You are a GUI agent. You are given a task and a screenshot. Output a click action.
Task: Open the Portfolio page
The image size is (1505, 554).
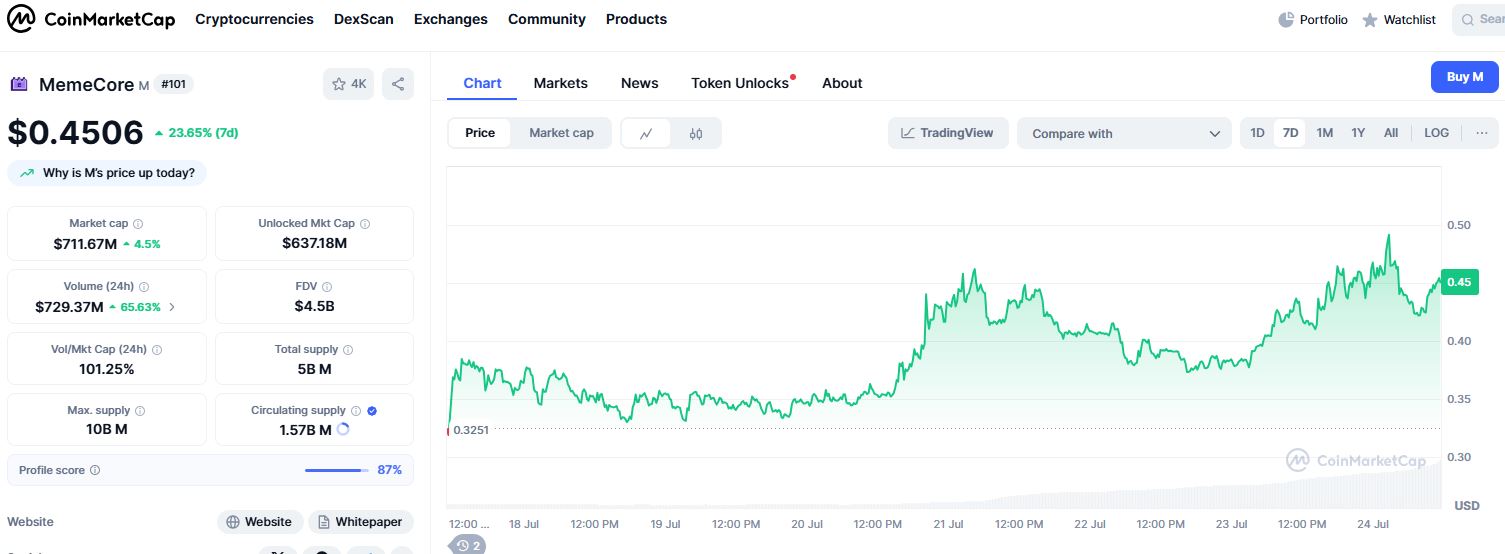point(1313,20)
